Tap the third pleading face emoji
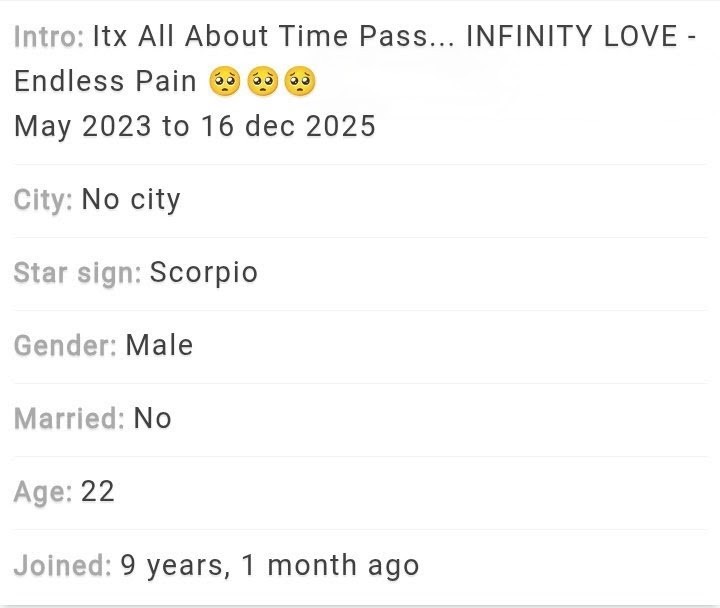 click(x=300, y=81)
